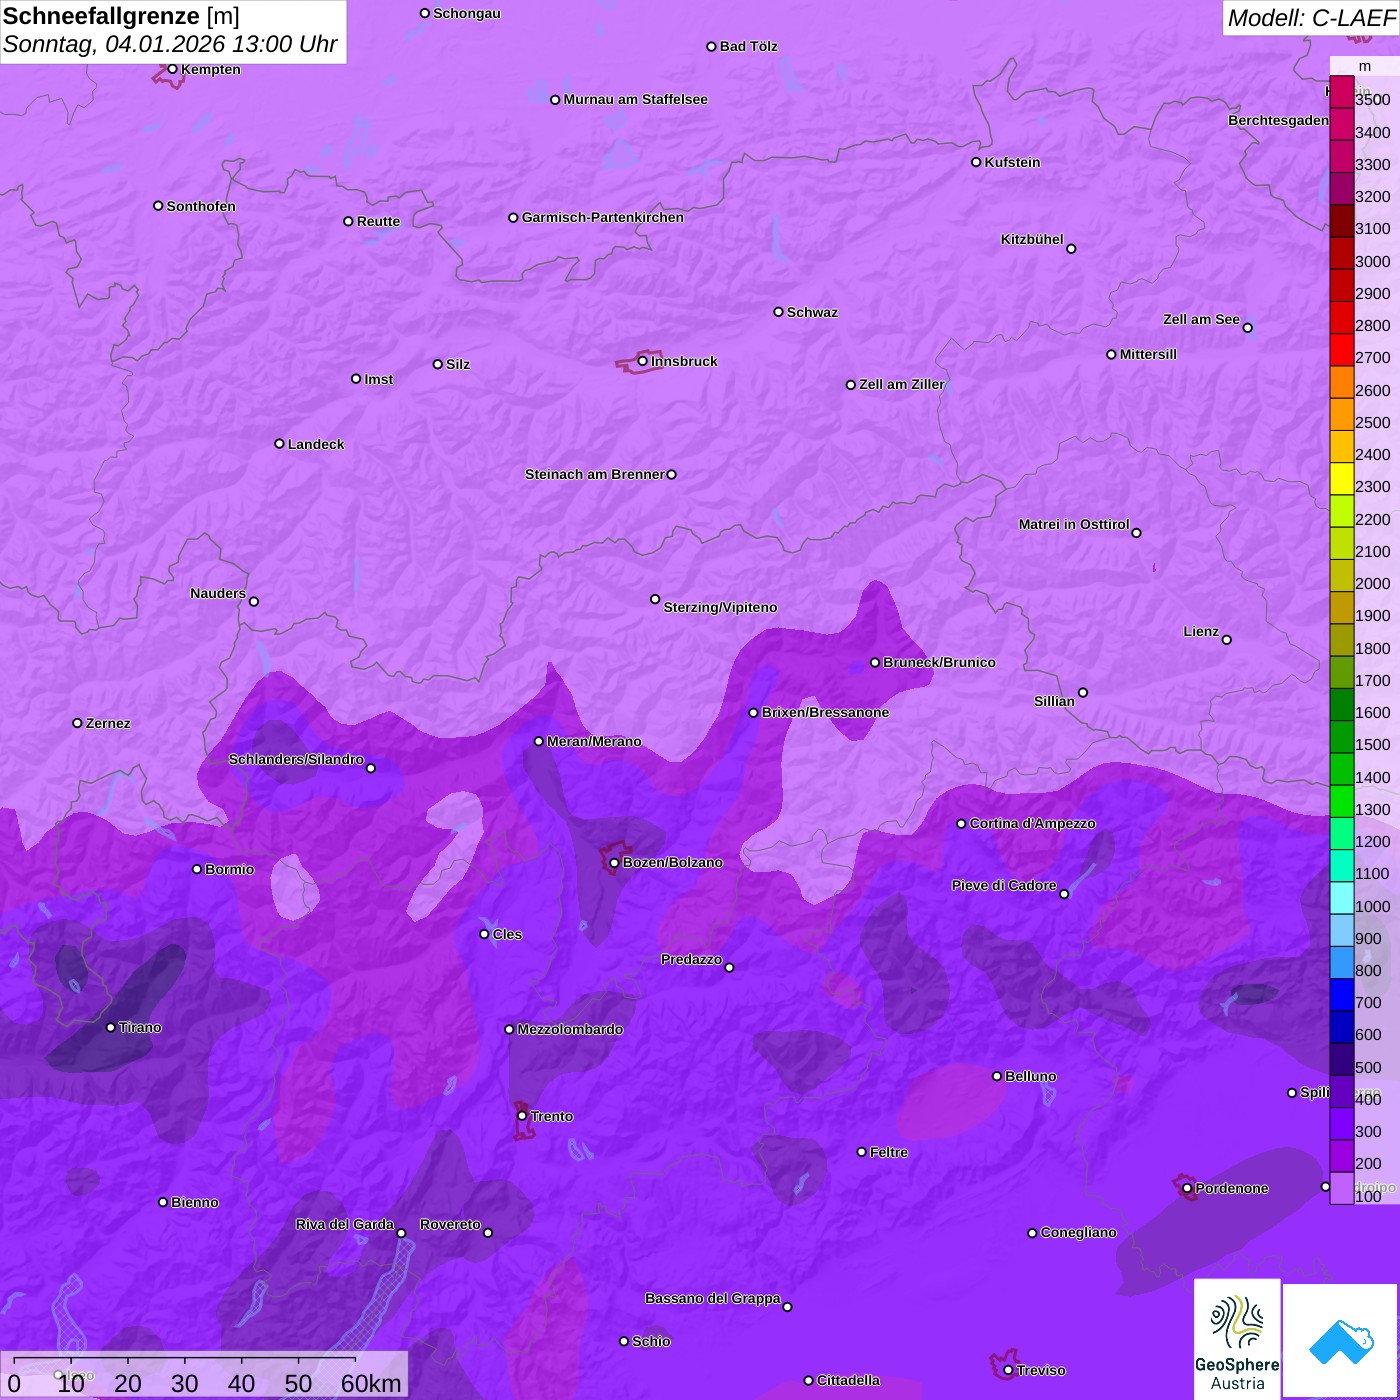Click the 'Conegliano' label

[x=1078, y=1232]
